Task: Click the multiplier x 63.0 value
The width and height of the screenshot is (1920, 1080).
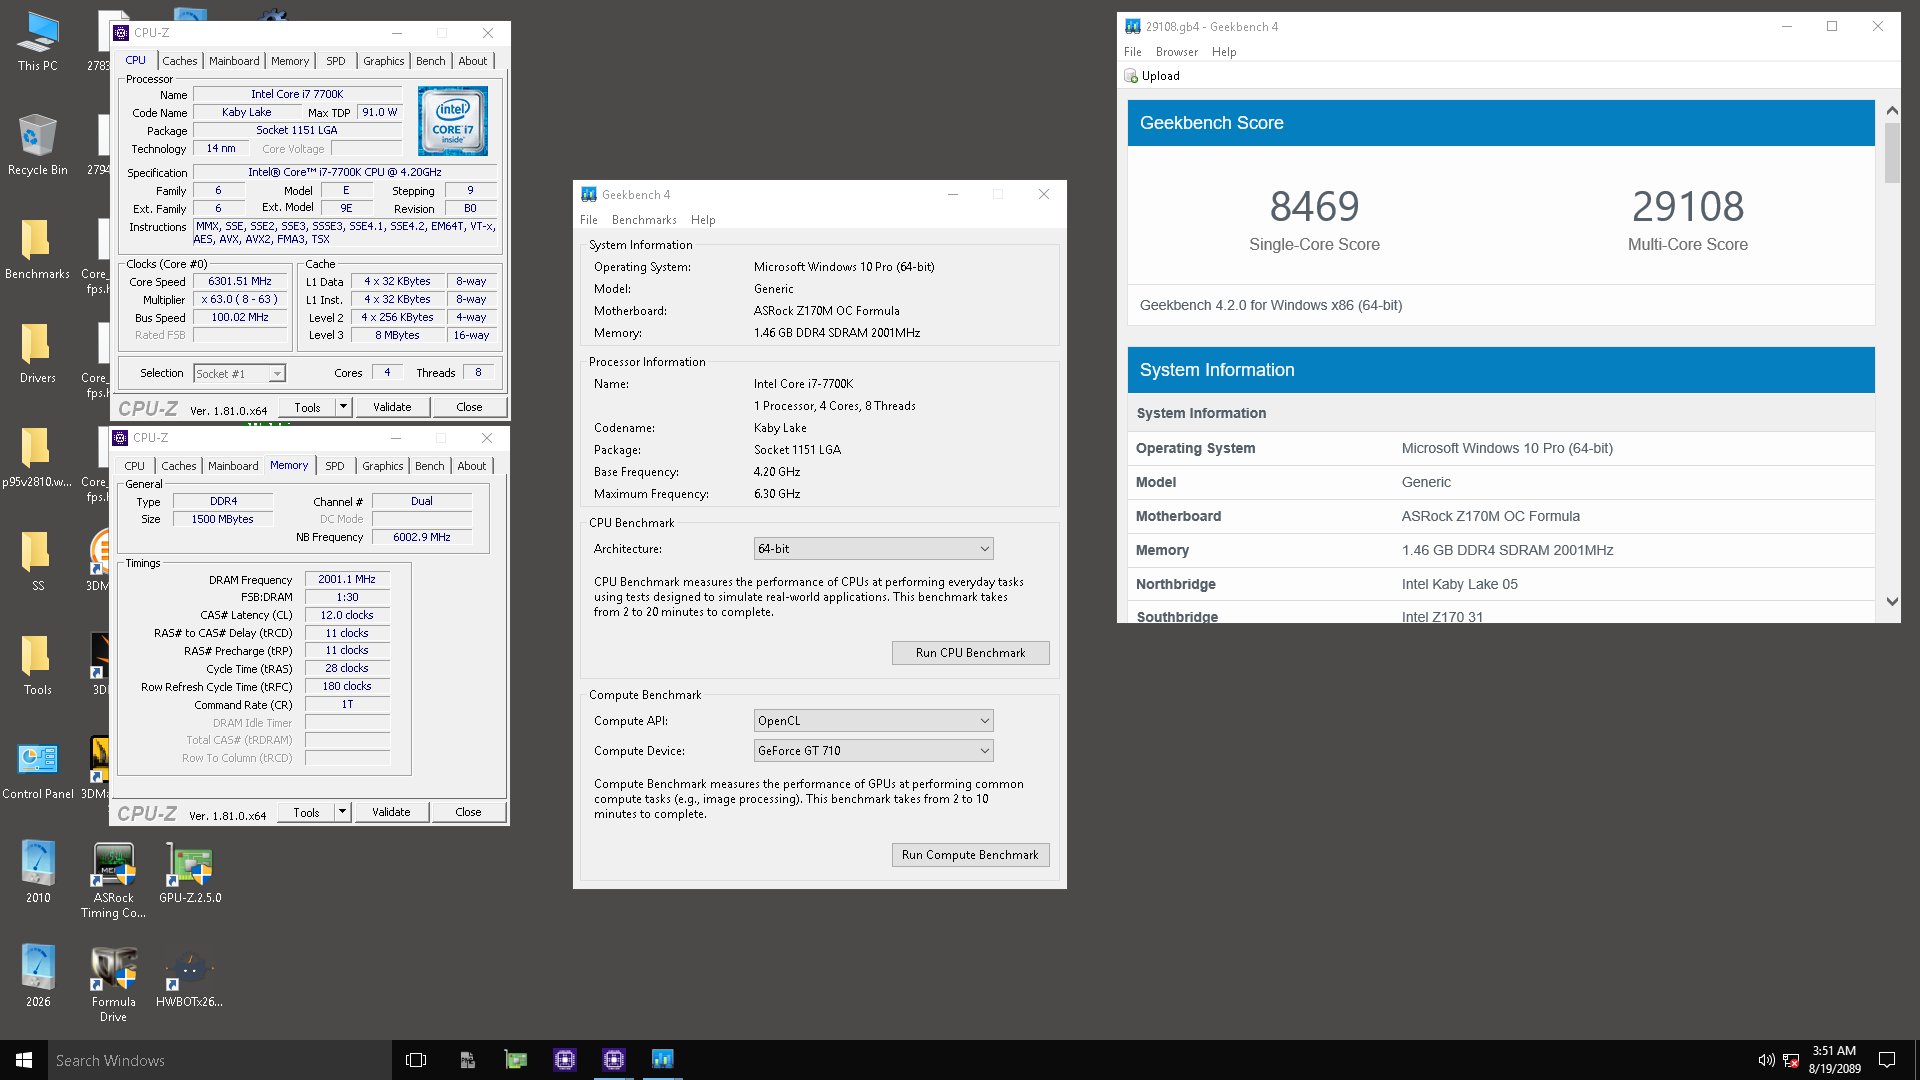Action: tap(240, 300)
